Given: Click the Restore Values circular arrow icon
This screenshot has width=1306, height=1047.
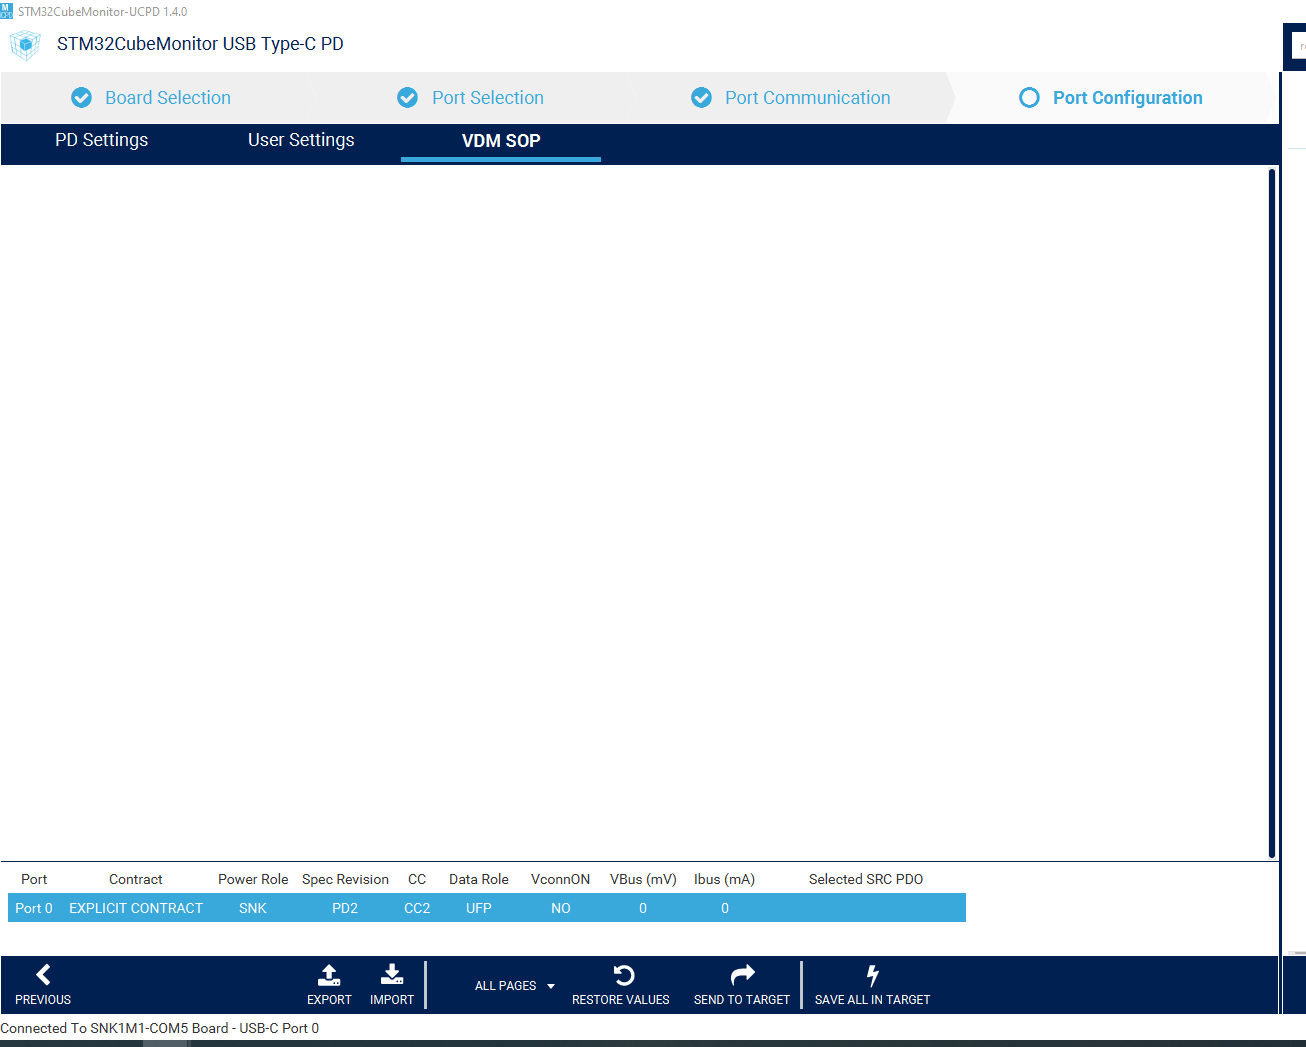Looking at the screenshot, I should 622,975.
